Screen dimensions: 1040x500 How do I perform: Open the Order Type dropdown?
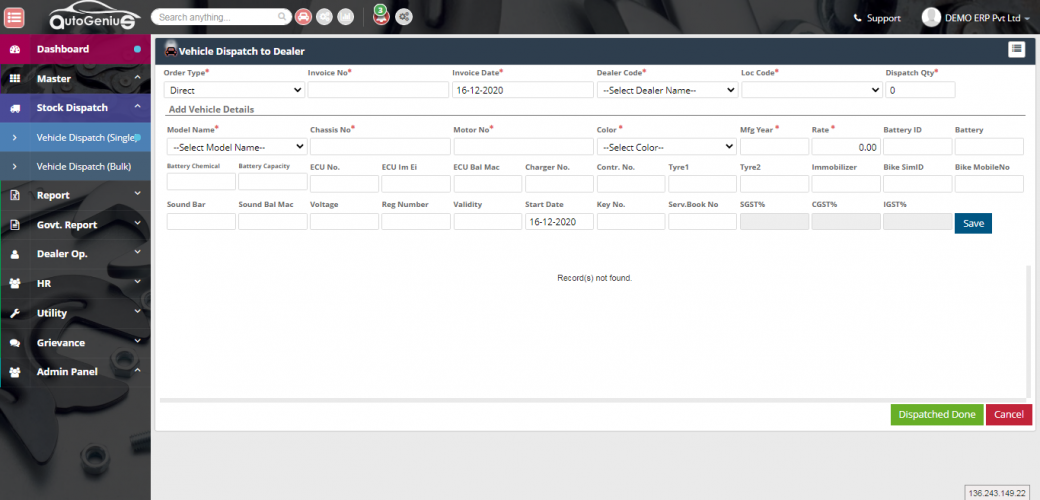coord(234,90)
